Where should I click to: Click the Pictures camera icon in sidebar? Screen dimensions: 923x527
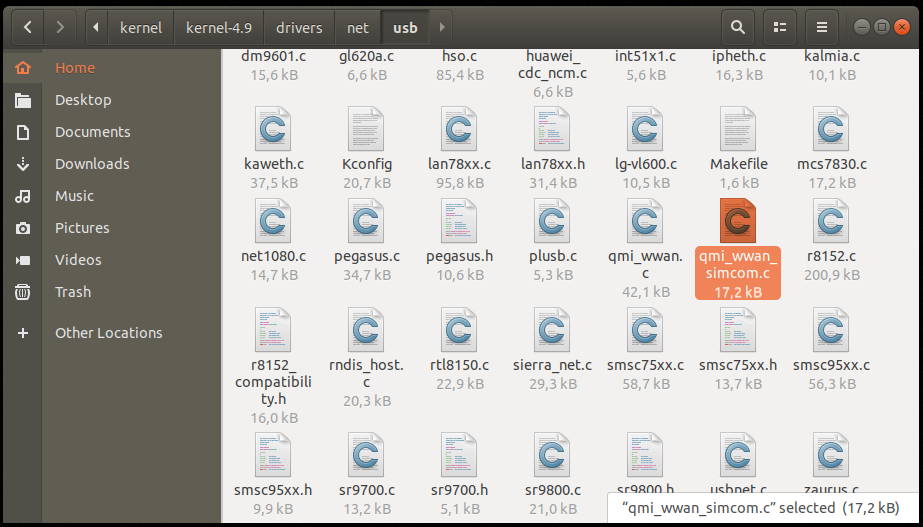coord(23,228)
